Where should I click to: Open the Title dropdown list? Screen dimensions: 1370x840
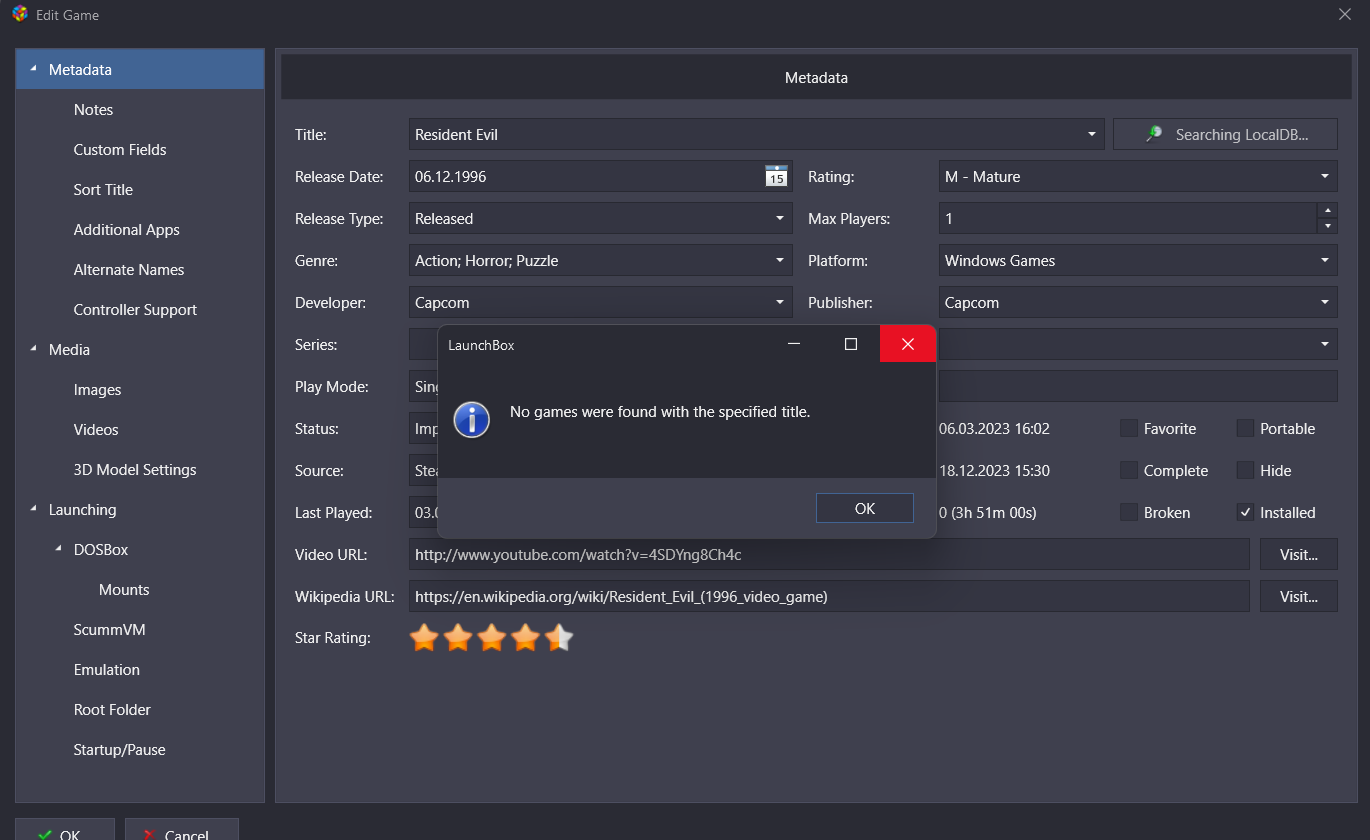[1091, 134]
